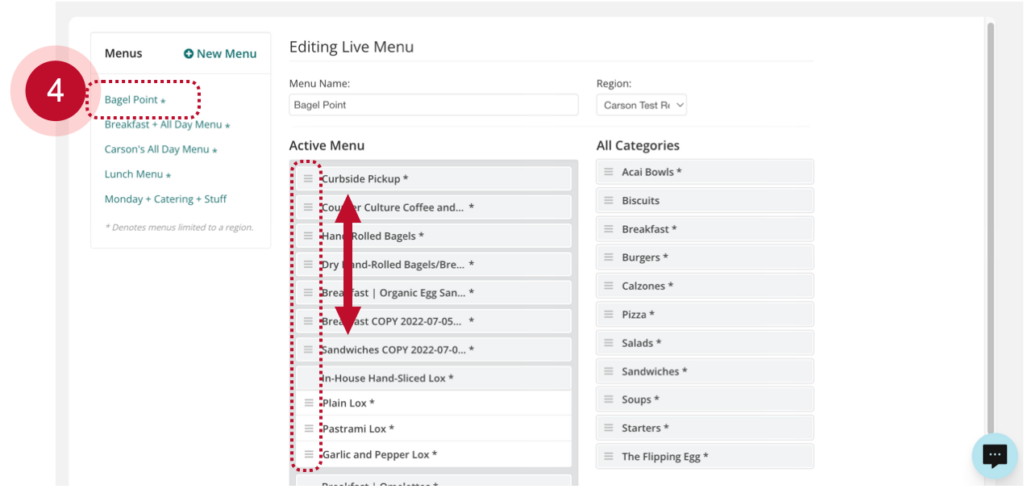Click the Menu Name text field
1024x489 pixels.
tap(433, 105)
